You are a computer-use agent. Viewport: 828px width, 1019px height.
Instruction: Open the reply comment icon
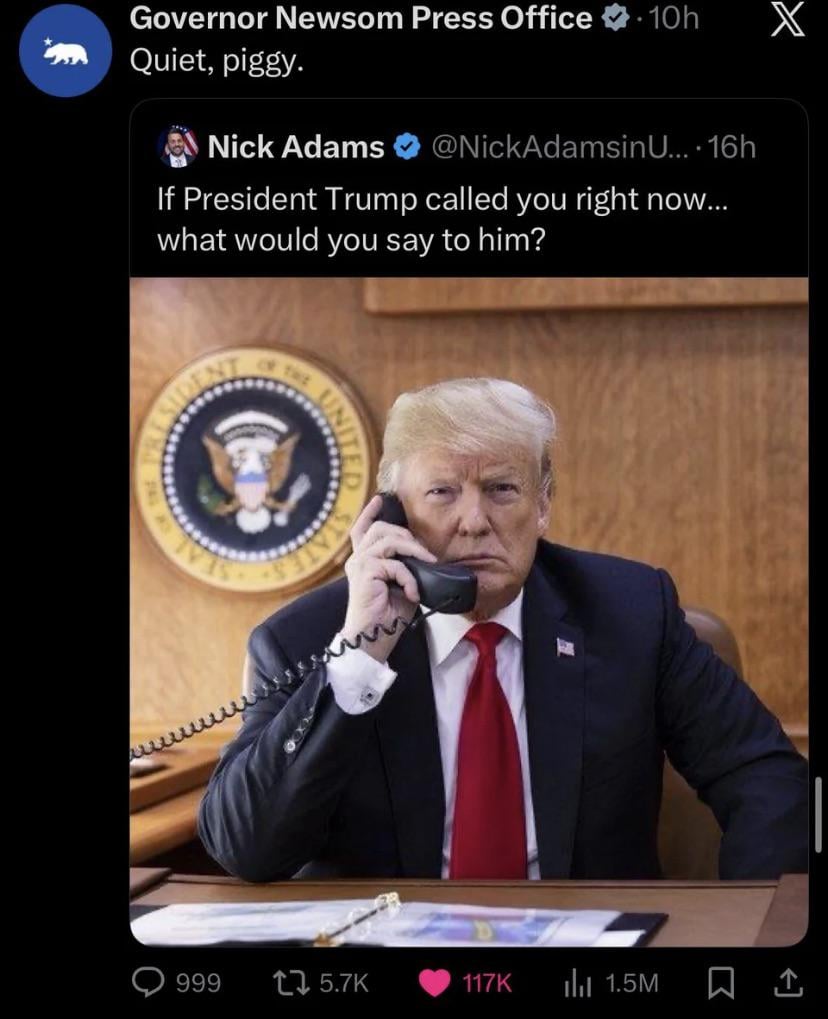148,982
